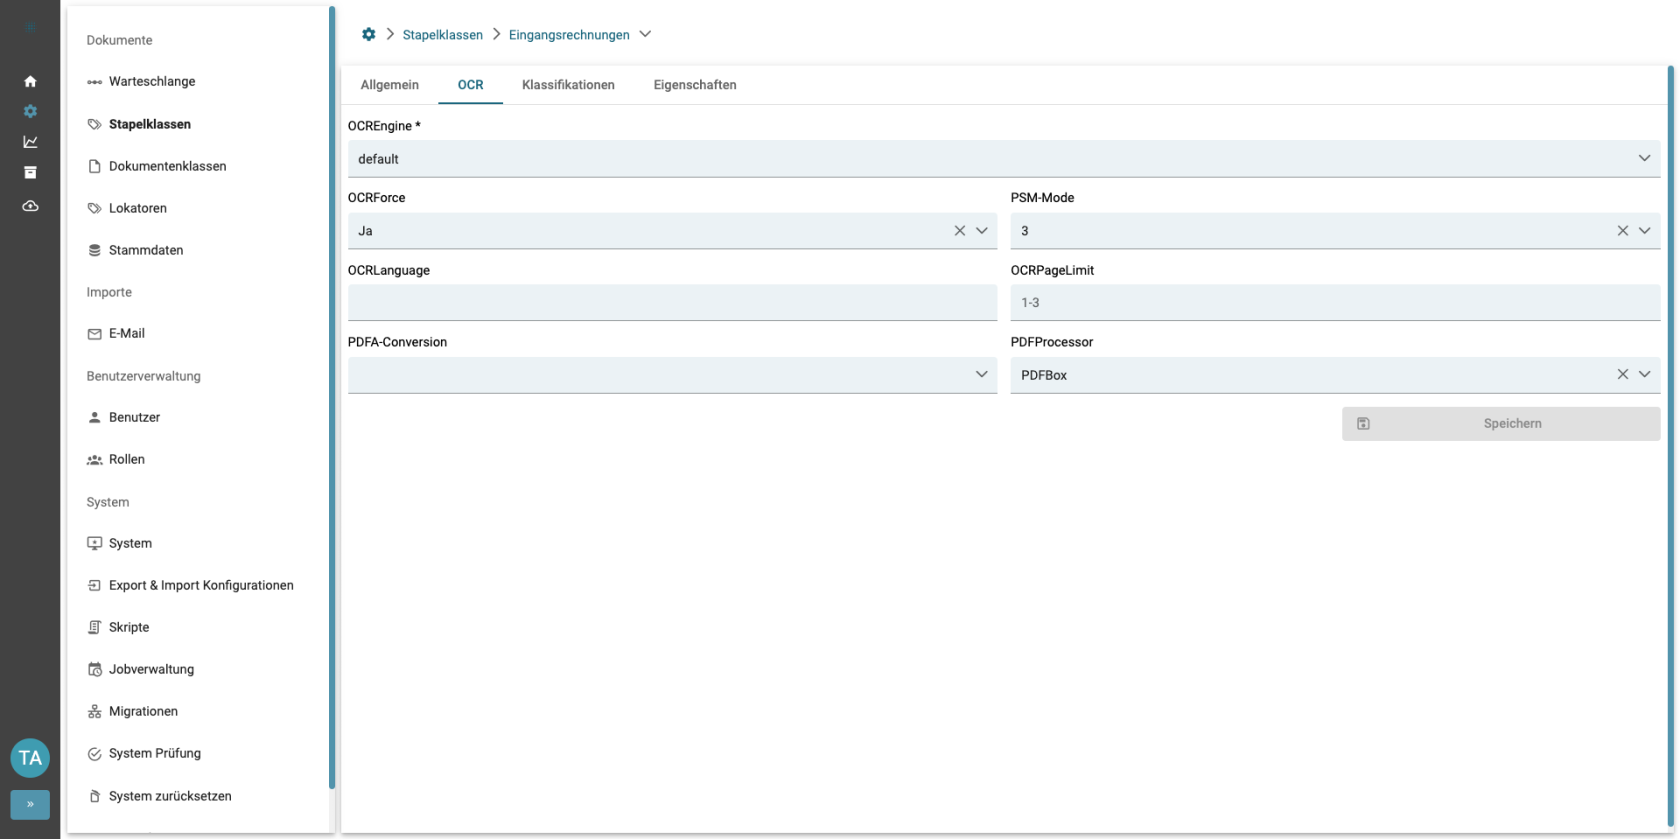Open the PDFProcessor dropdown arrow
Image resolution: width=1680 pixels, height=839 pixels.
1644,374
